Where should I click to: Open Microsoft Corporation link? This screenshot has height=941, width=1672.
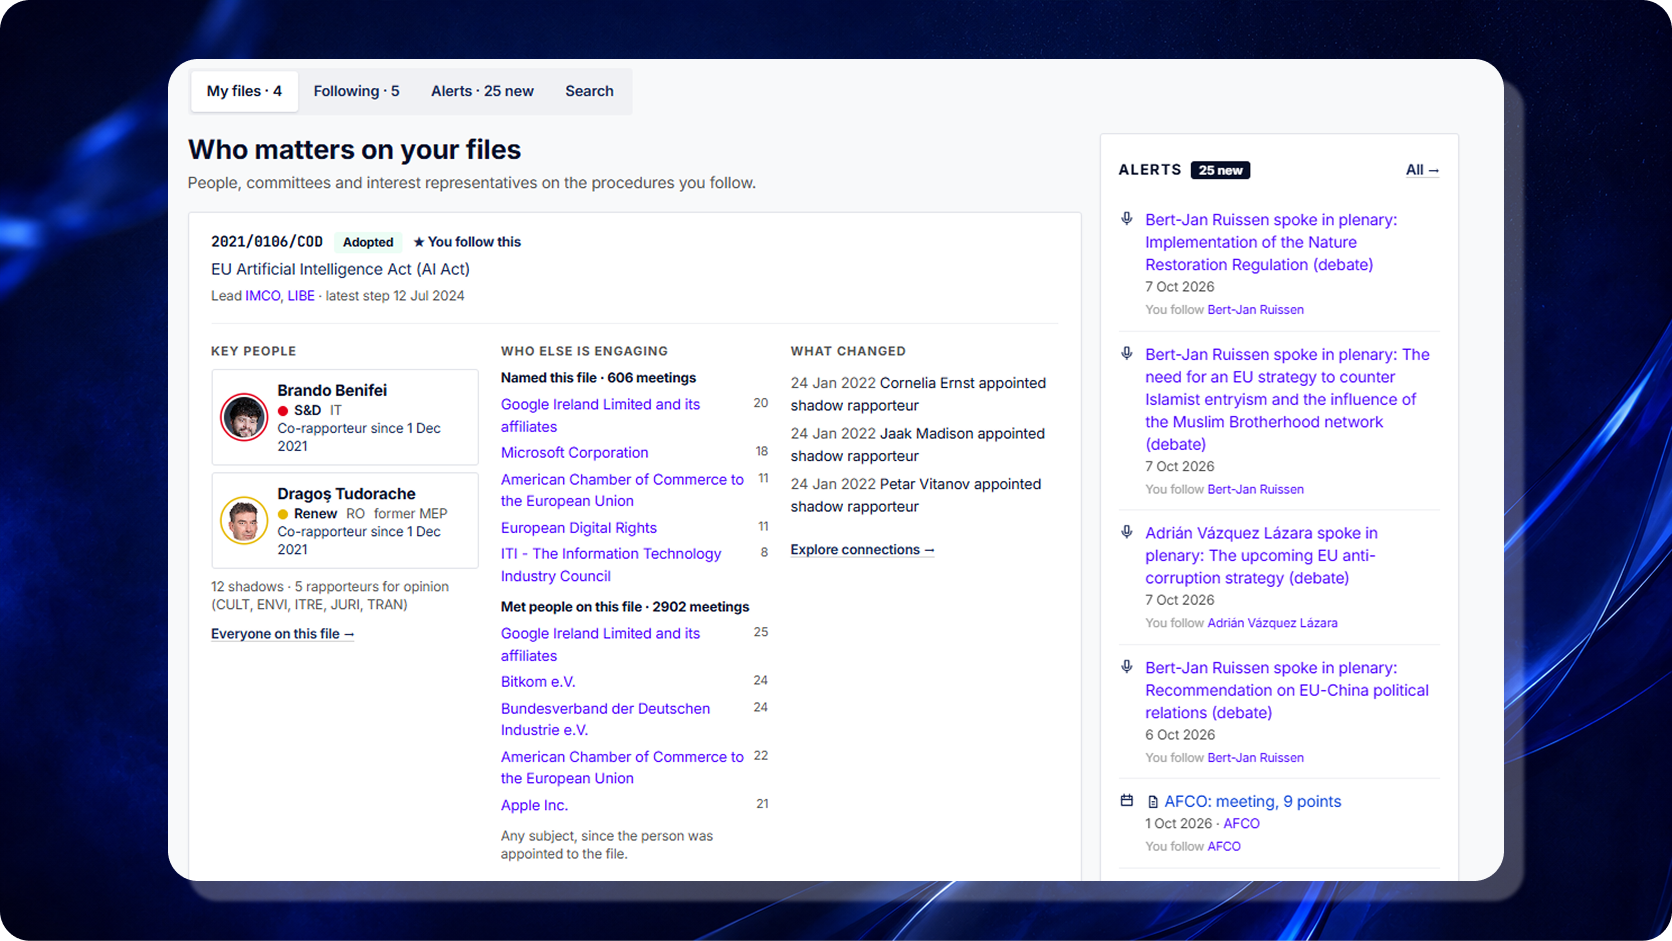574,453
